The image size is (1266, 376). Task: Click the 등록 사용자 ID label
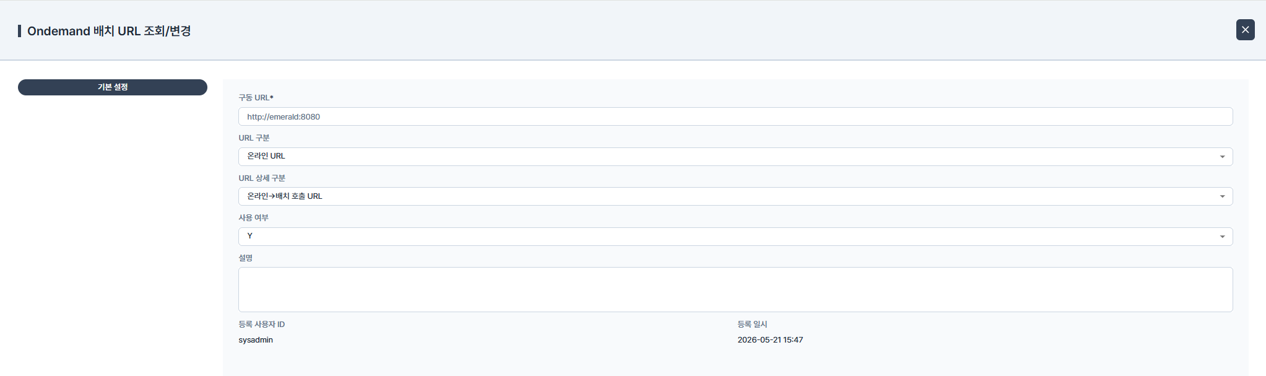[262, 324]
